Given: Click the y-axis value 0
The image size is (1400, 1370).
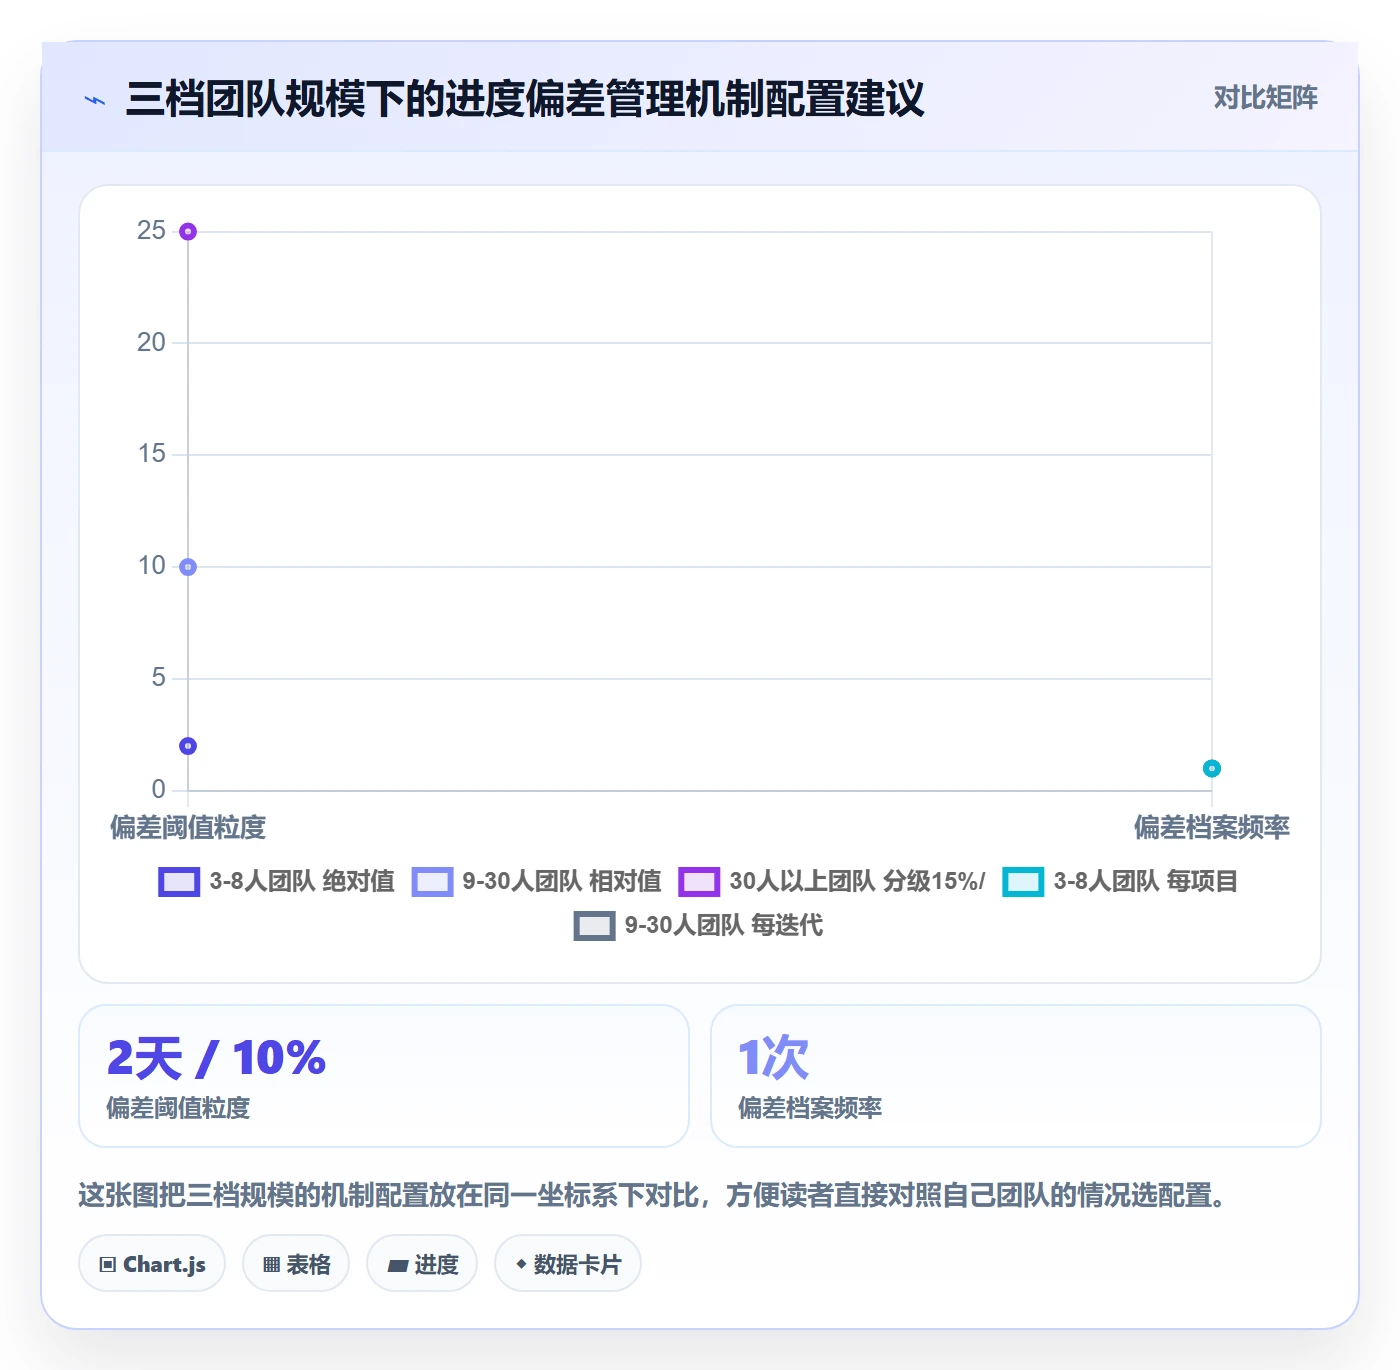Looking at the screenshot, I should pos(158,790).
